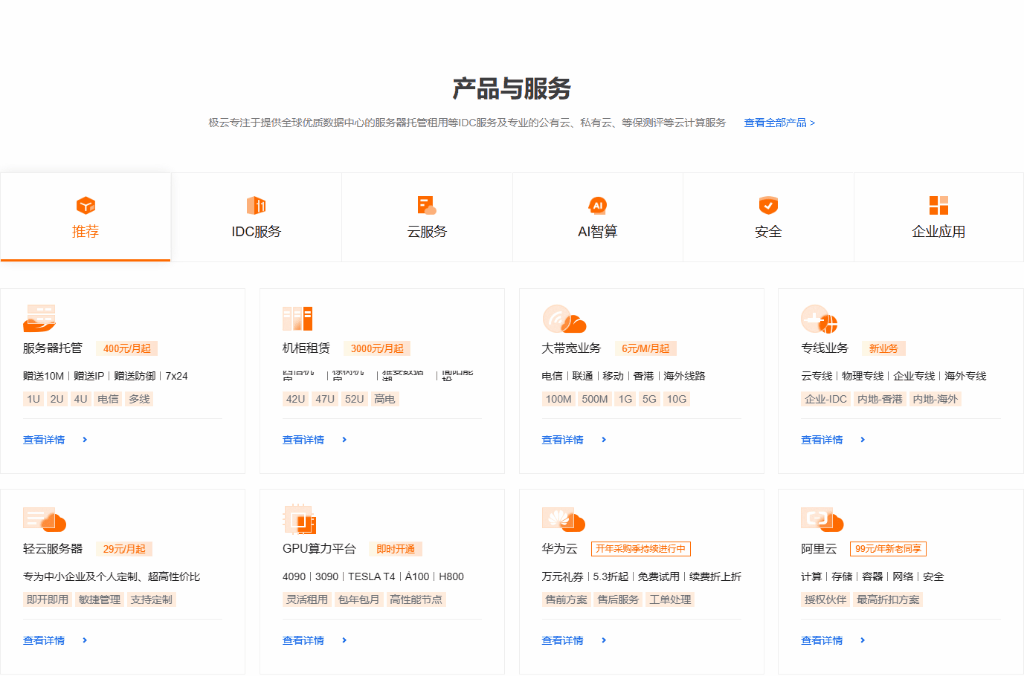1024x676 pixels.
Task: Click the 10G bandwidth tag
Action: [x=677, y=399]
